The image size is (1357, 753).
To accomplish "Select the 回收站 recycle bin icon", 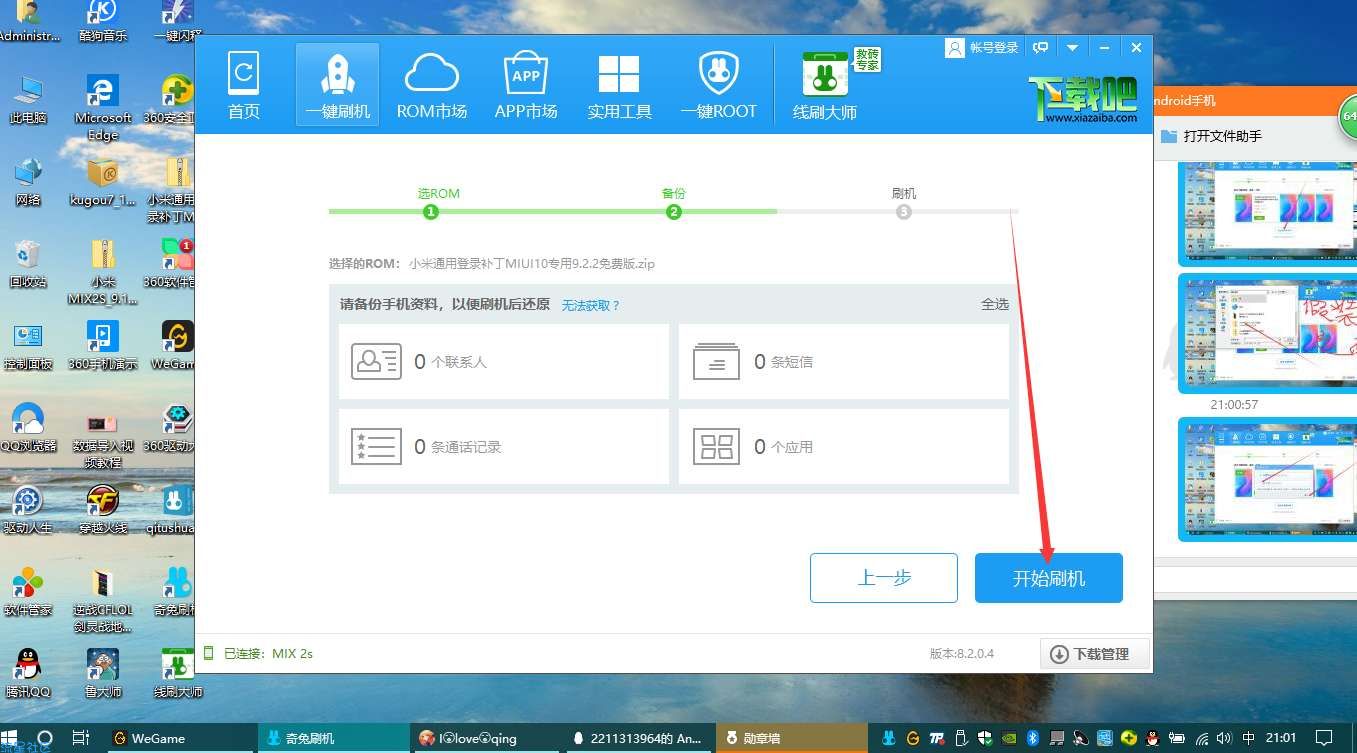I will tap(28, 264).
